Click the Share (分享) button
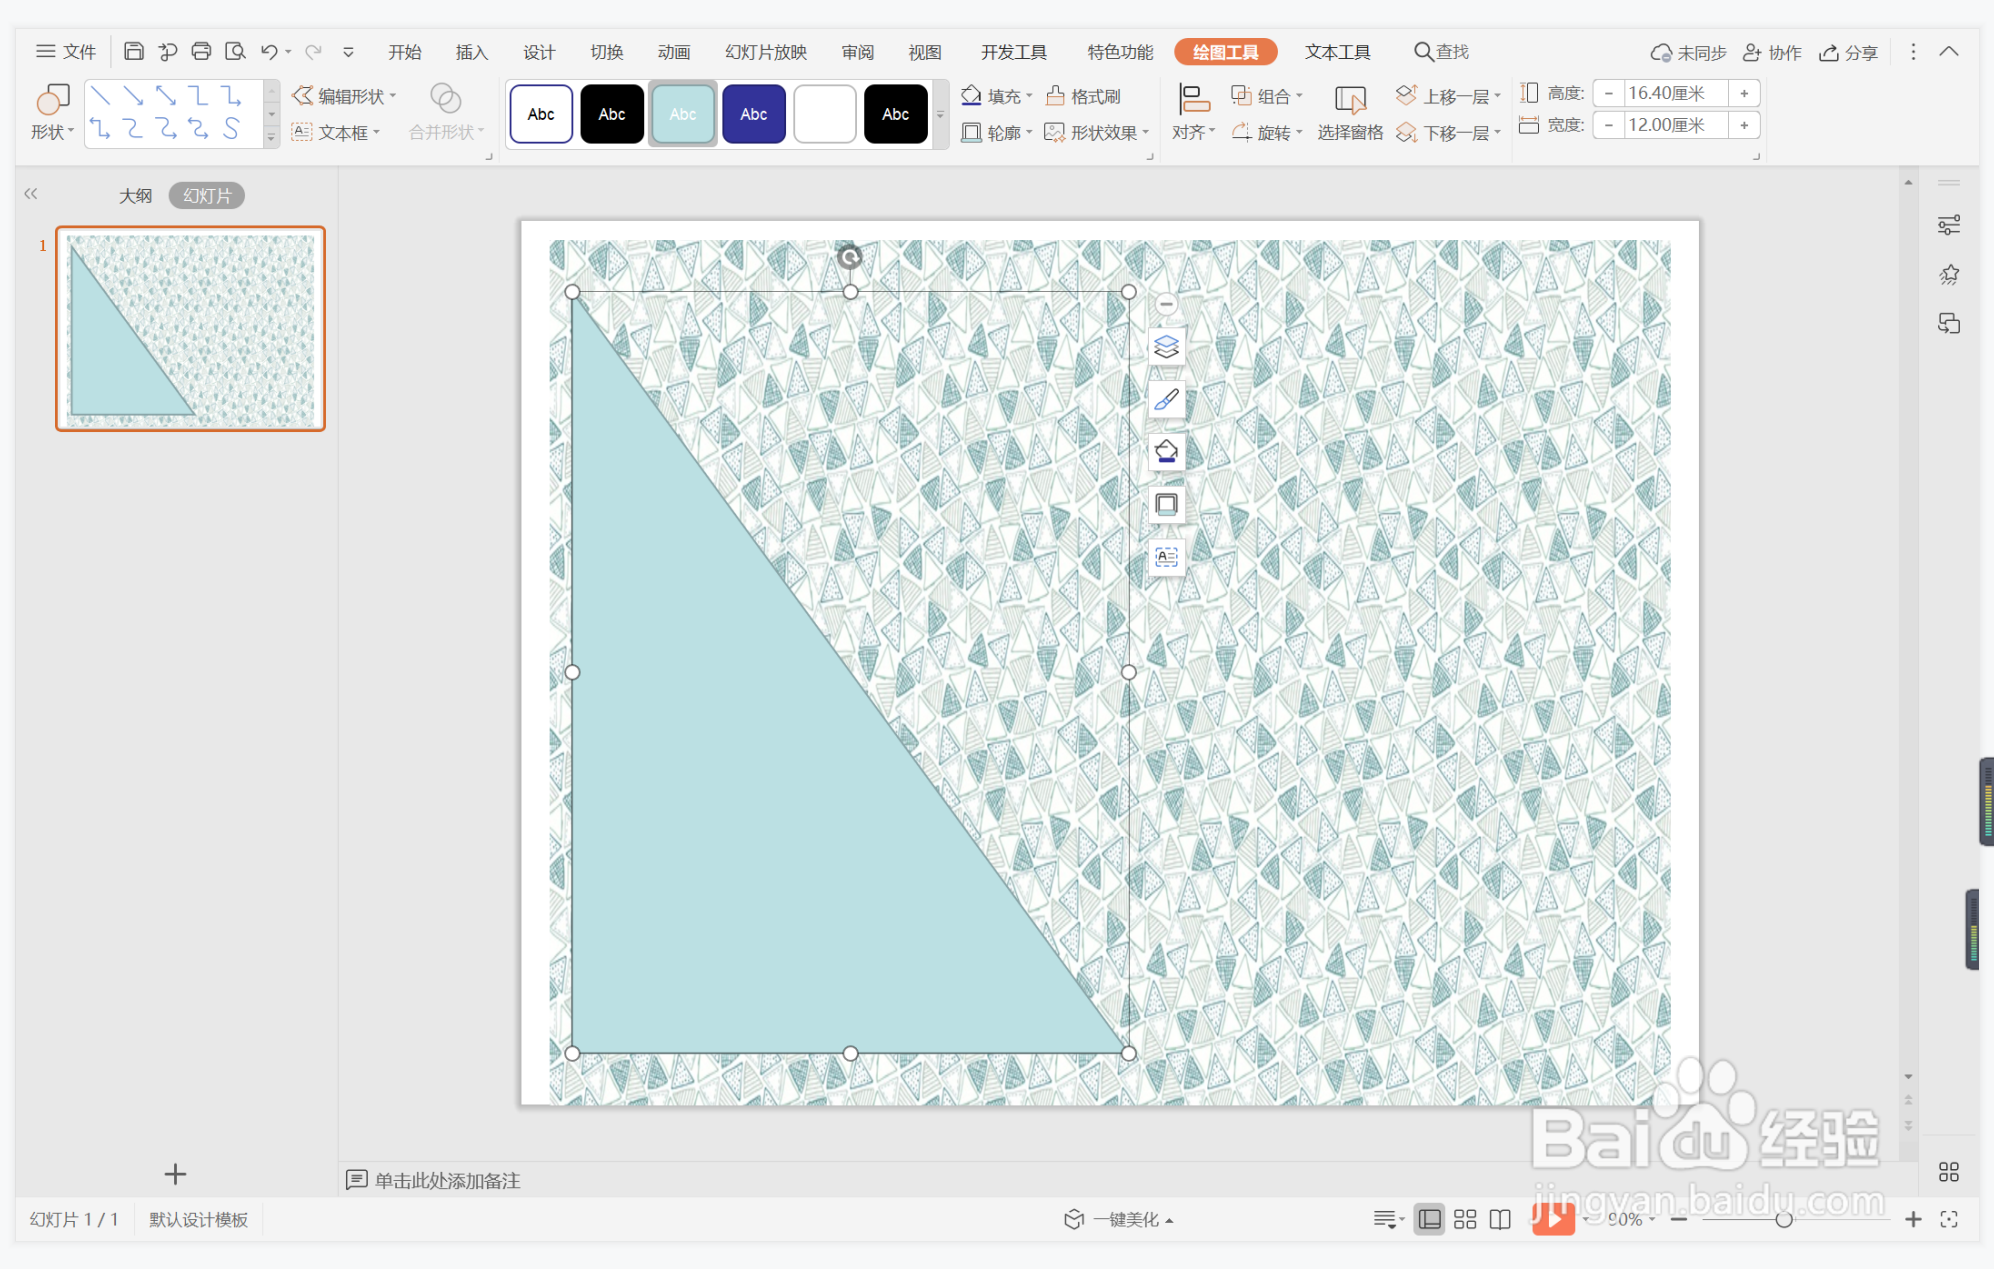The image size is (1994, 1269). click(1848, 52)
